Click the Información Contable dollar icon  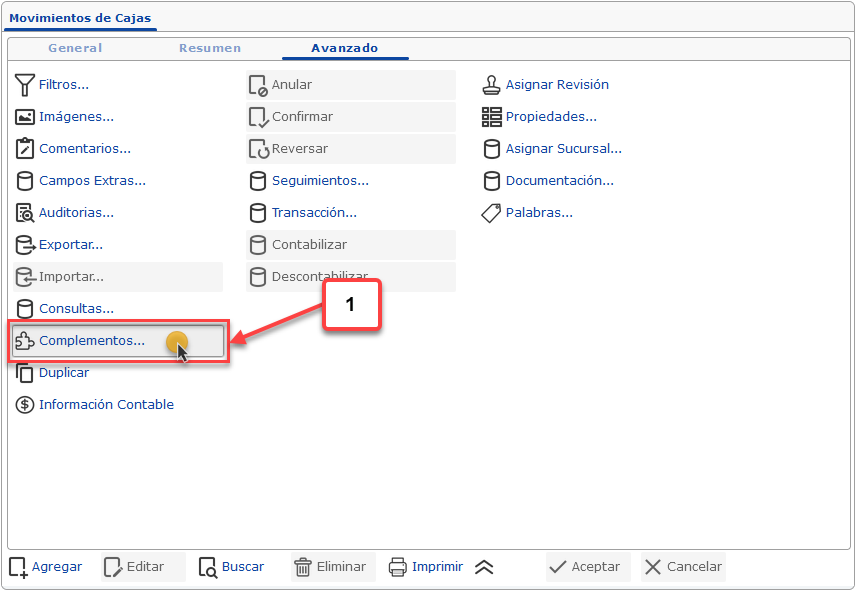click(x=25, y=405)
